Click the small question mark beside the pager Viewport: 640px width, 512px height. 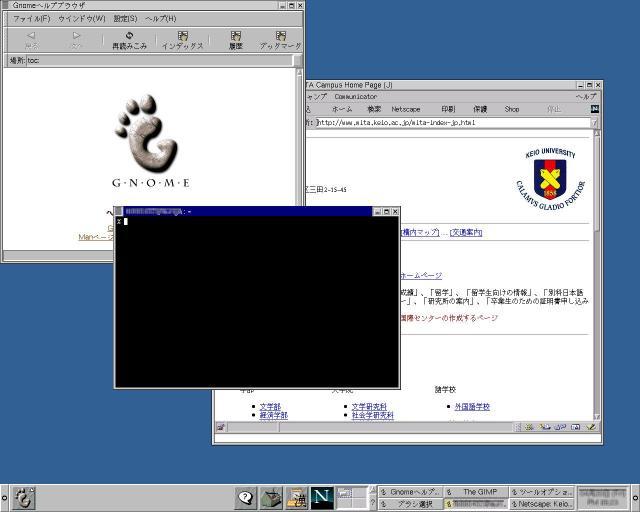373,503
